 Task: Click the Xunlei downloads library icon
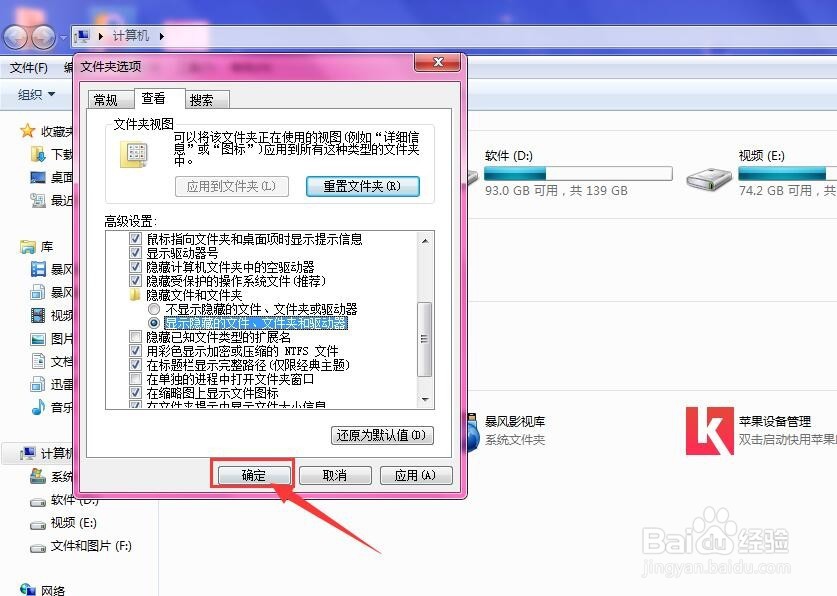[x=38, y=384]
